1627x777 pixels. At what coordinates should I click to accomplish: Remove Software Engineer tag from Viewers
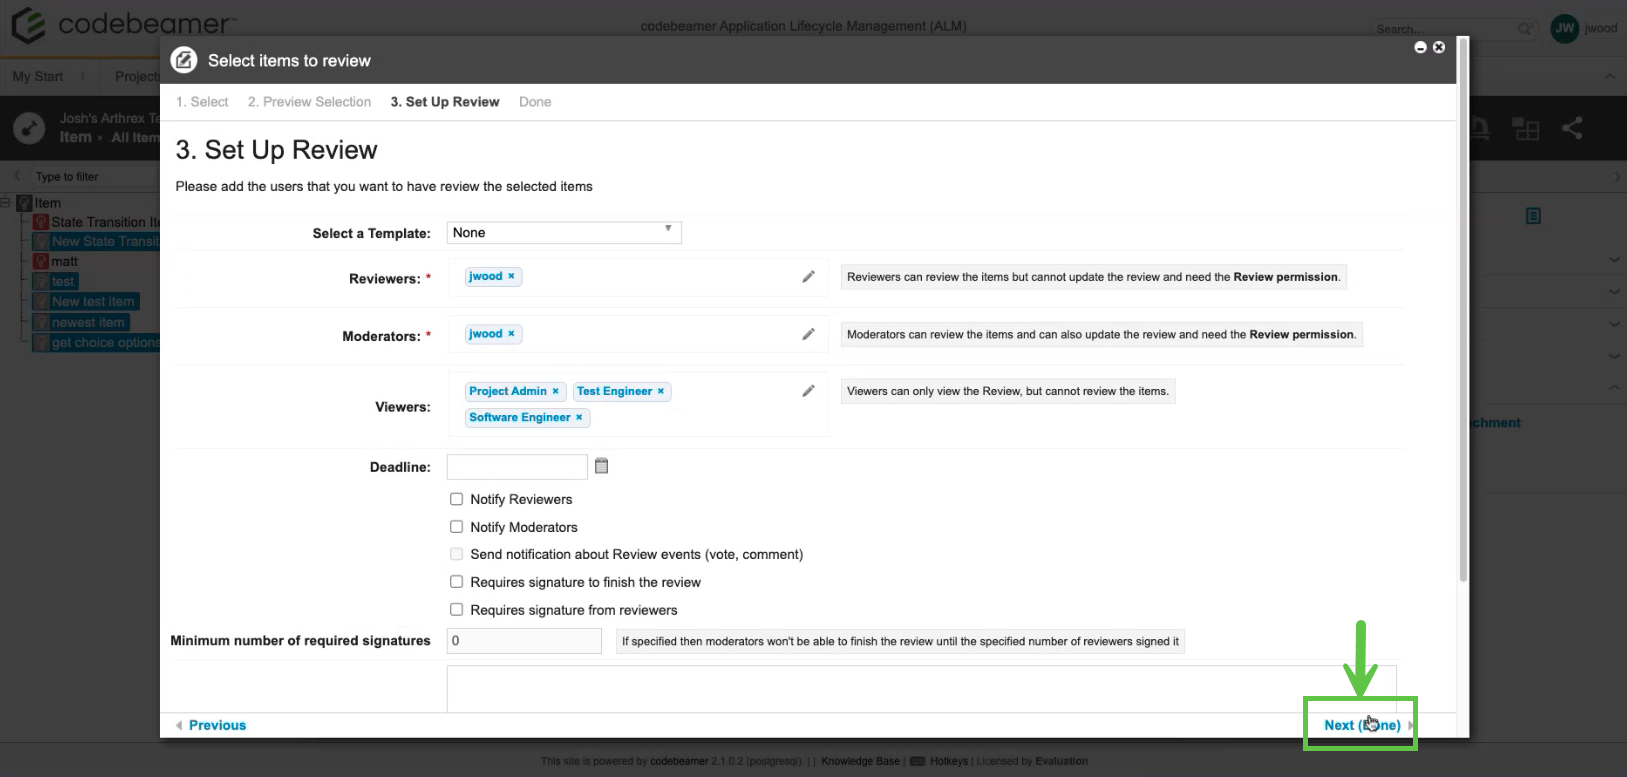pyautogui.click(x=579, y=418)
